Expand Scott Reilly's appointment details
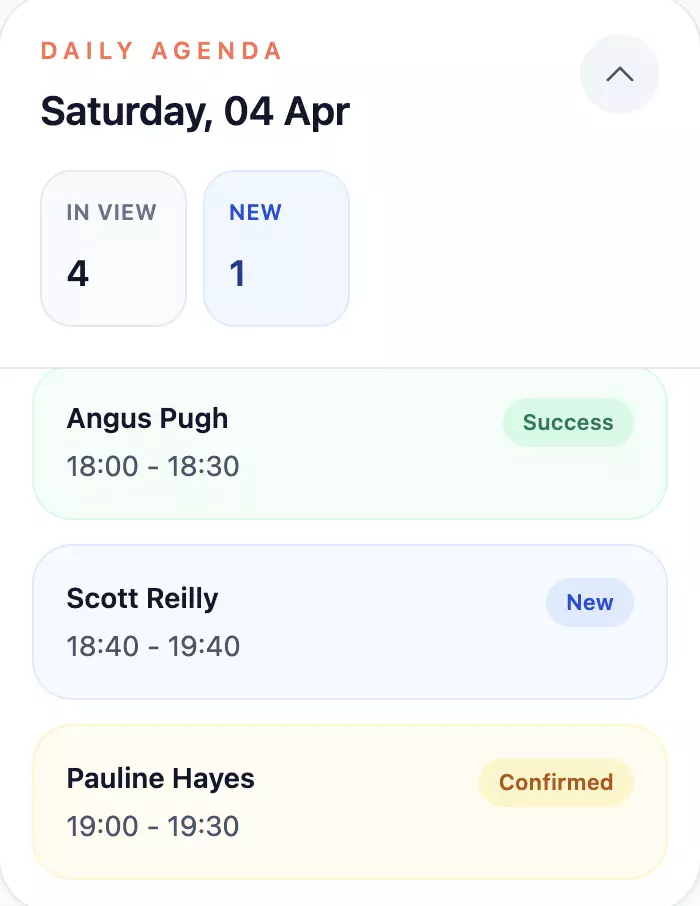 348,621
